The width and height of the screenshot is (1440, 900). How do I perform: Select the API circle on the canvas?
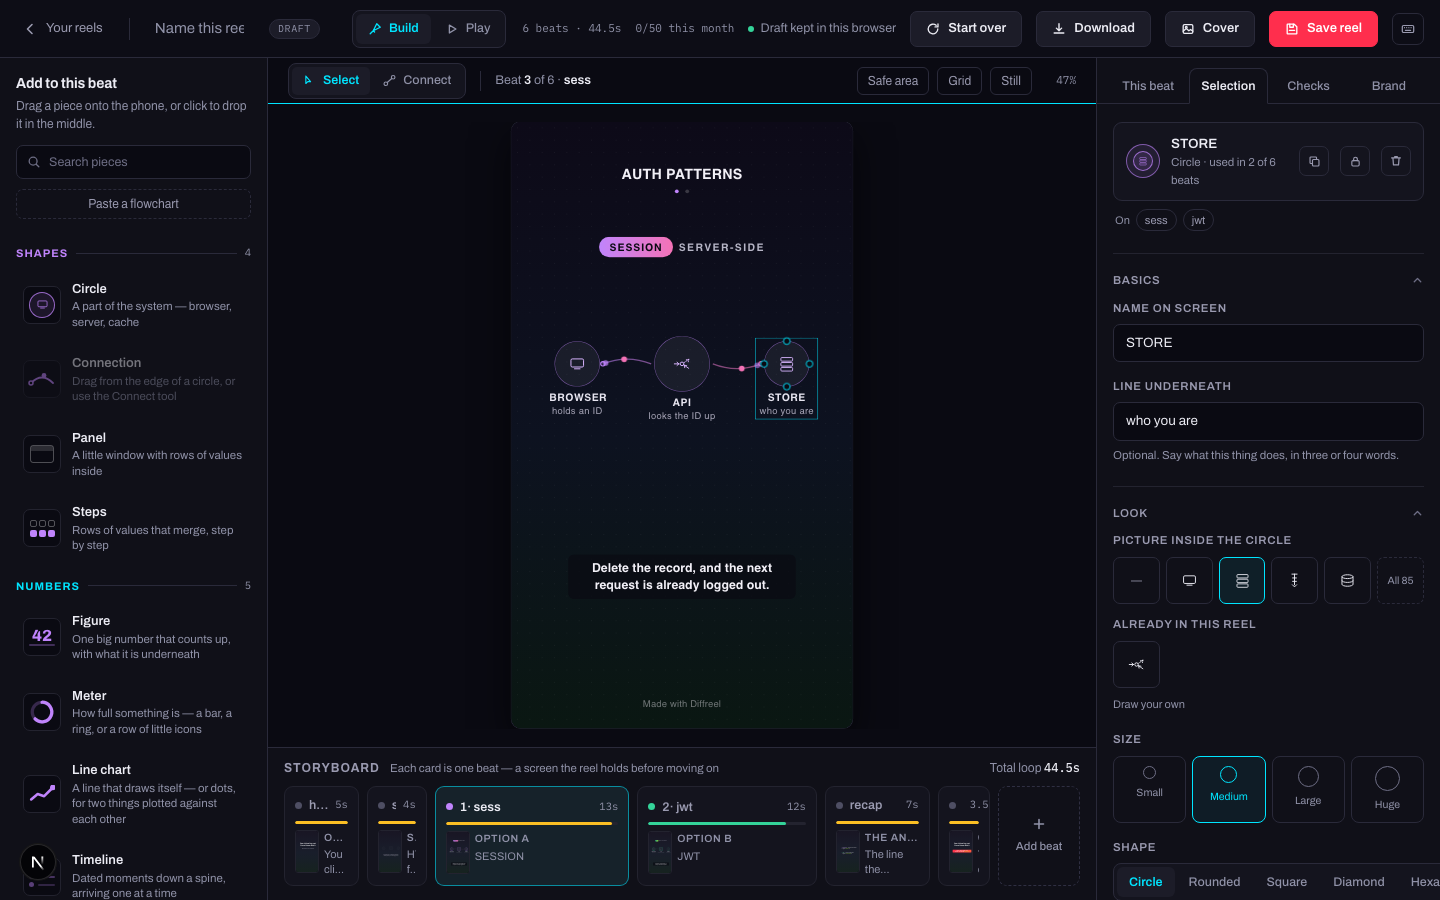(682, 364)
